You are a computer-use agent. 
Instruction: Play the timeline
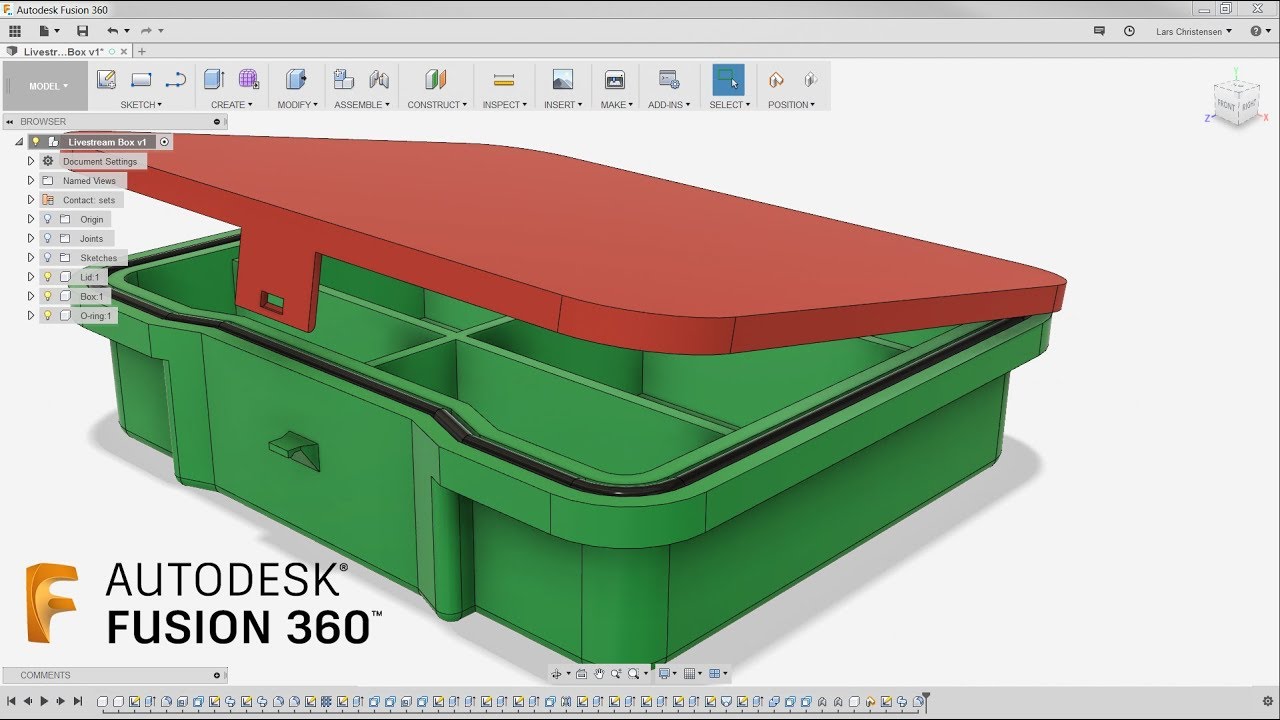[x=44, y=701]
